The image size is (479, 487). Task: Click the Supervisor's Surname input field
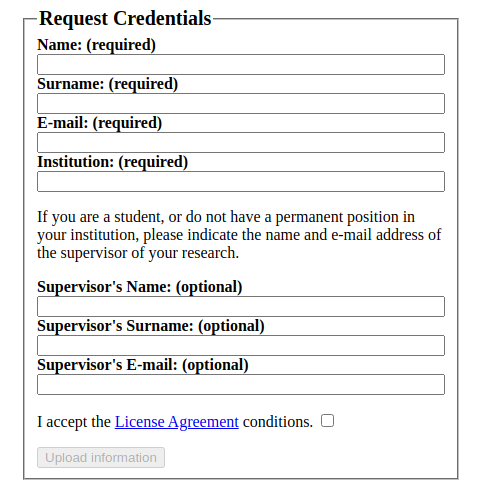[241, 345]
